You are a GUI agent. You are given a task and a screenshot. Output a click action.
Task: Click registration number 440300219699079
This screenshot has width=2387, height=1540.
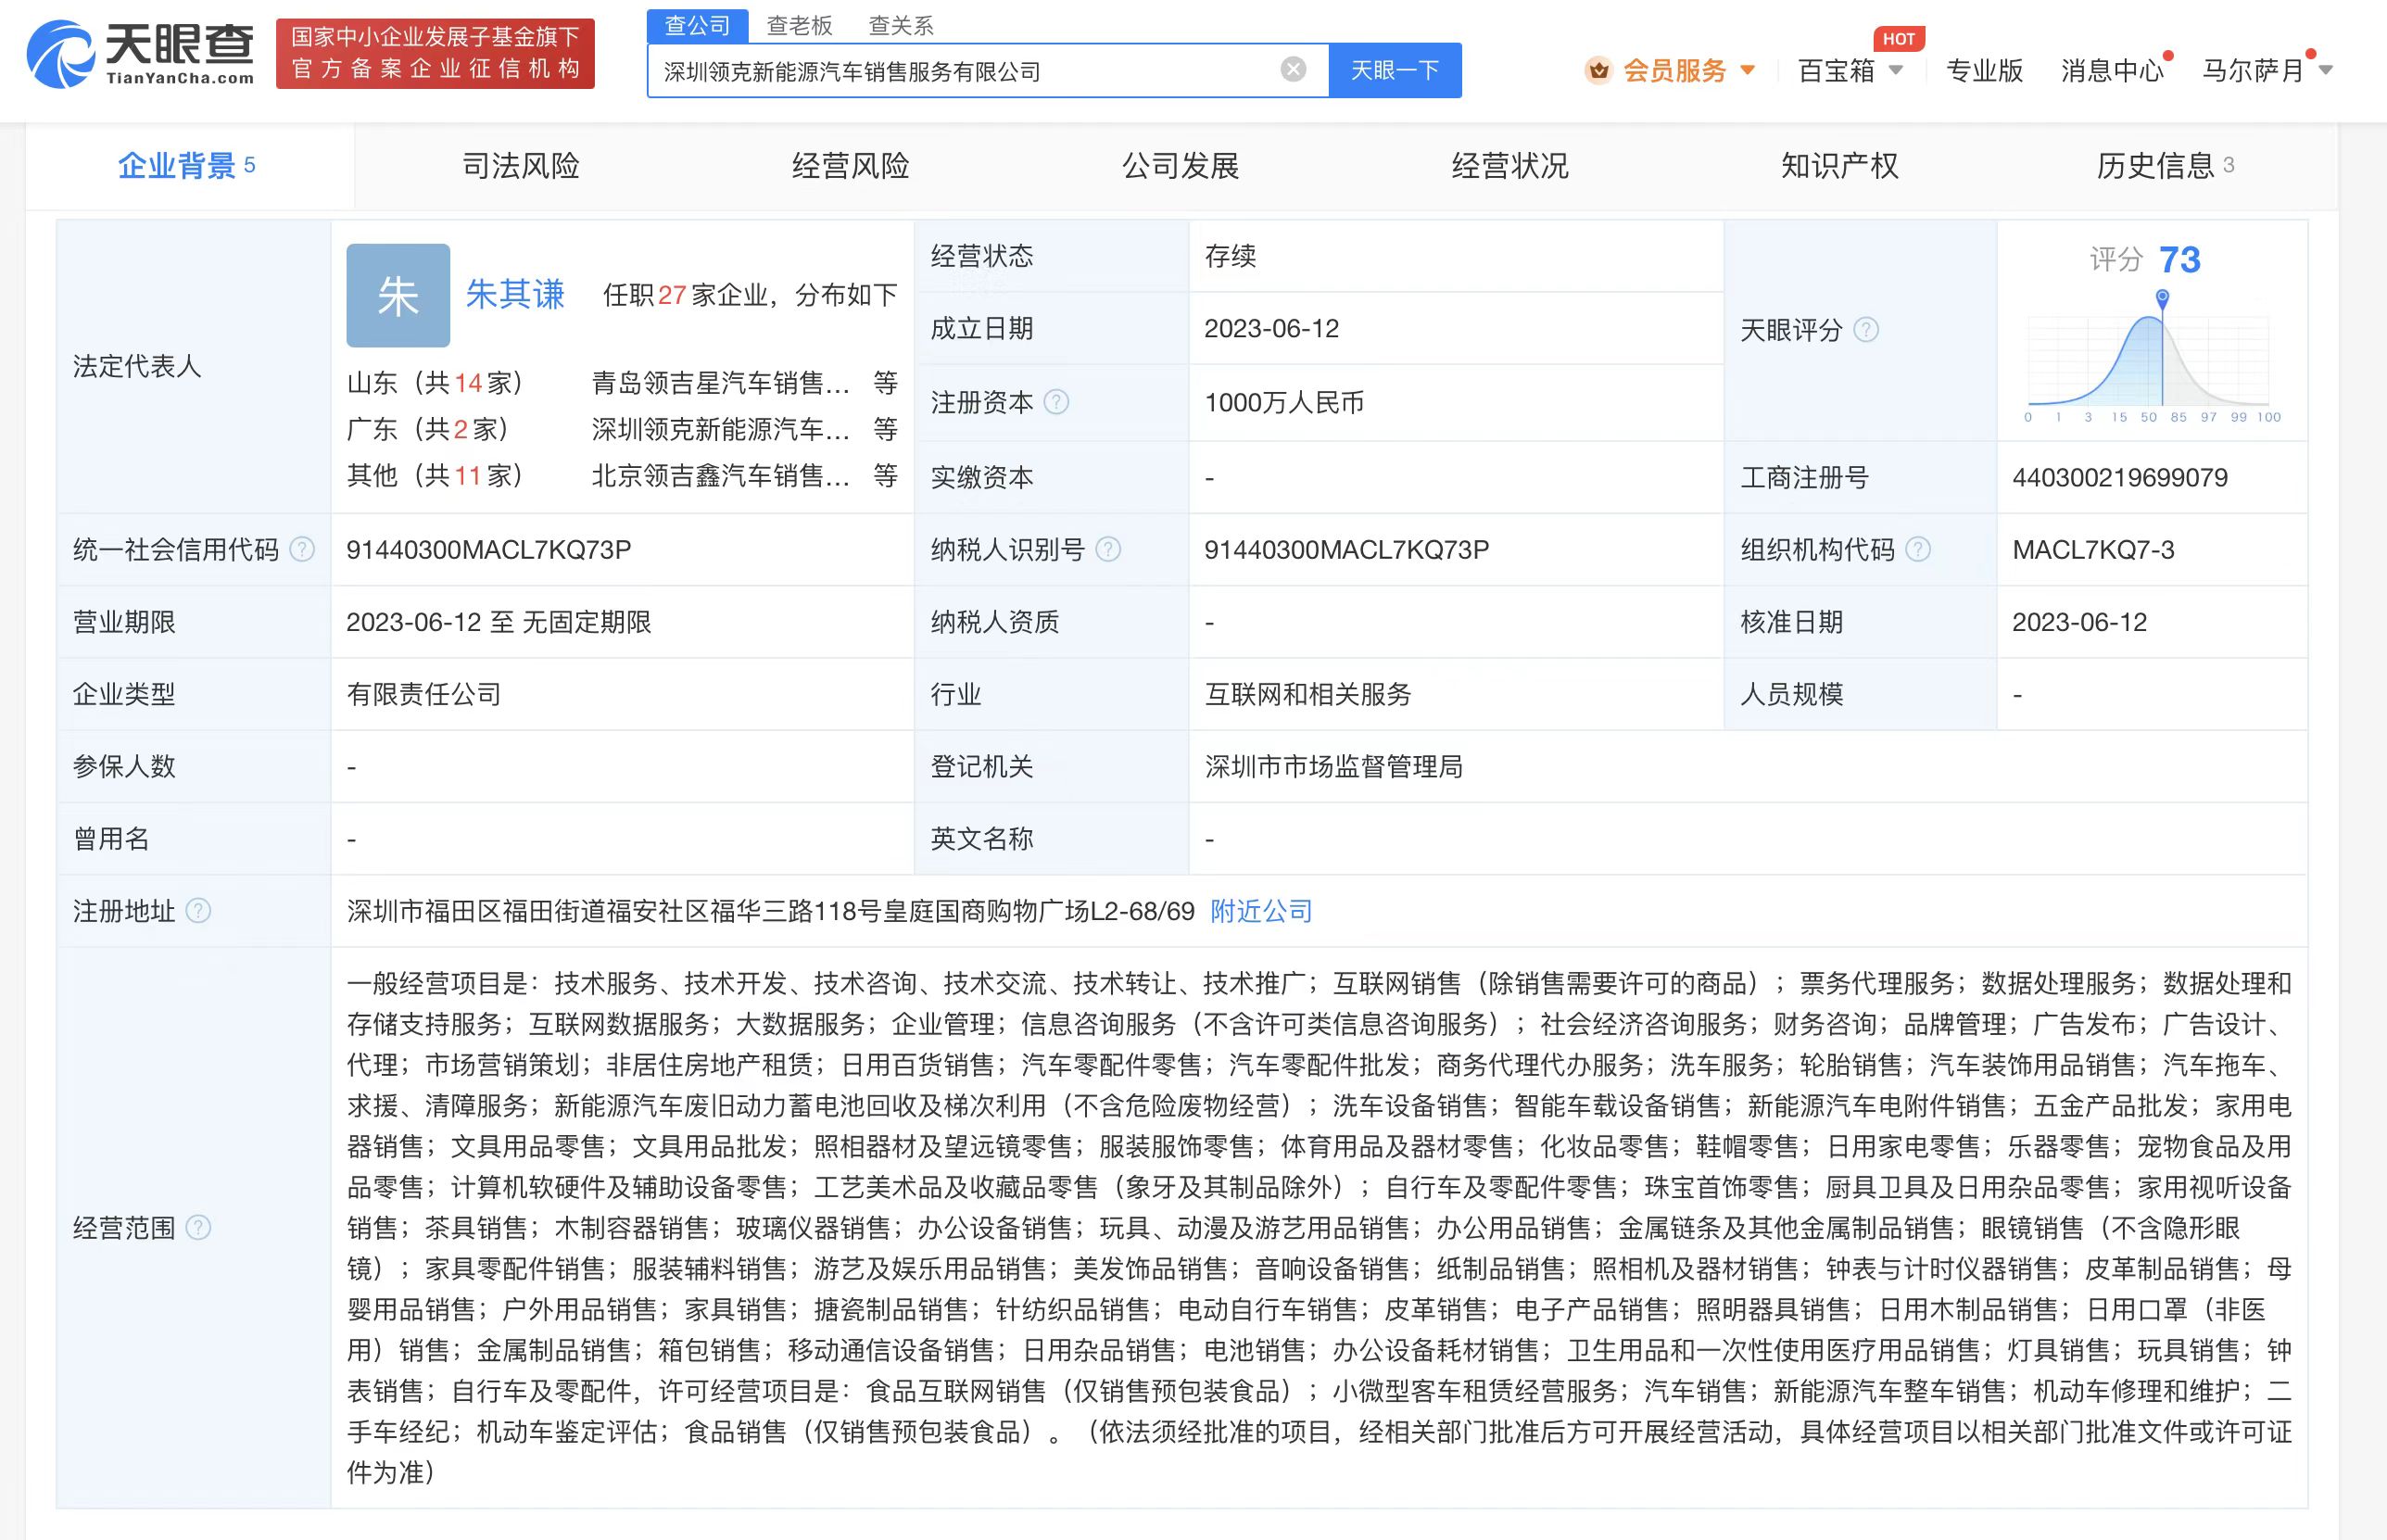[2120, 477]
